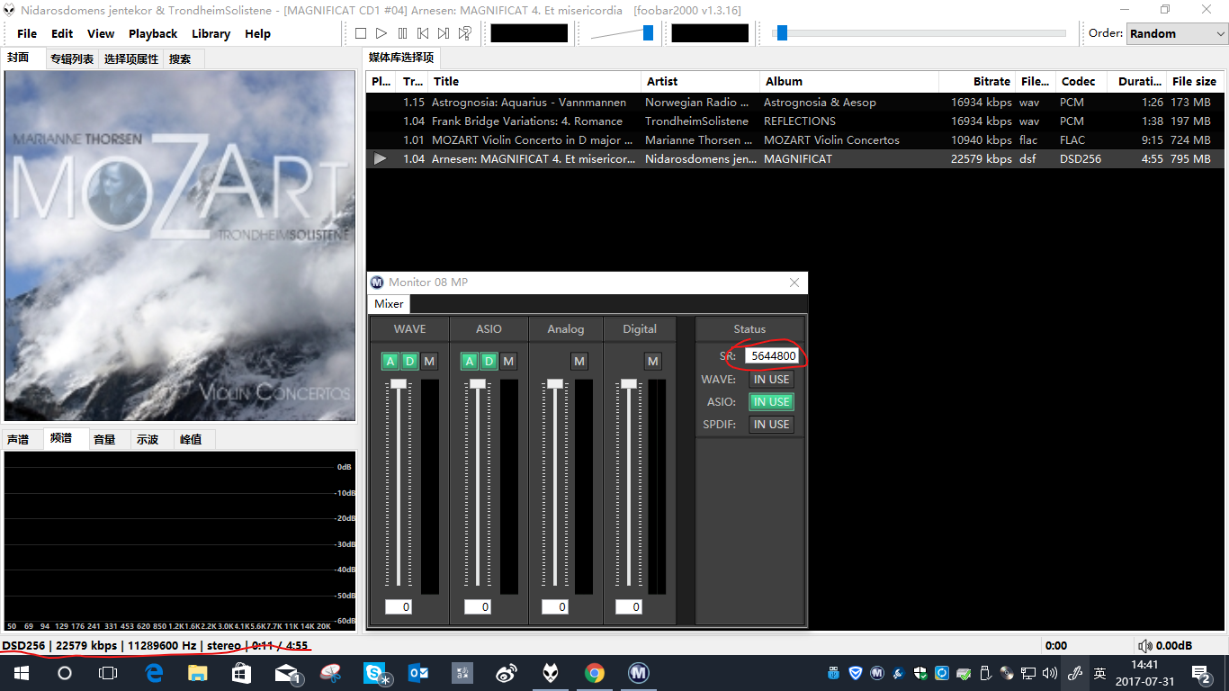The image size is (1229, 691).
Task: Switch to the 声谱 visualization tab
Action: click(x=18, y=439)
